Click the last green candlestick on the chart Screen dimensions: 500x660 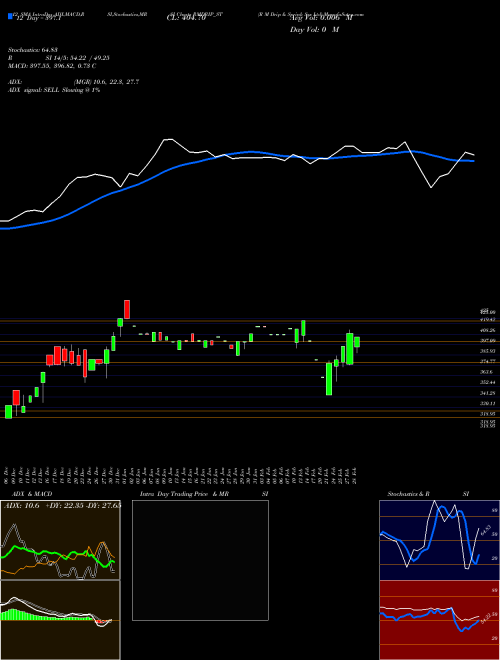point(357,342)
